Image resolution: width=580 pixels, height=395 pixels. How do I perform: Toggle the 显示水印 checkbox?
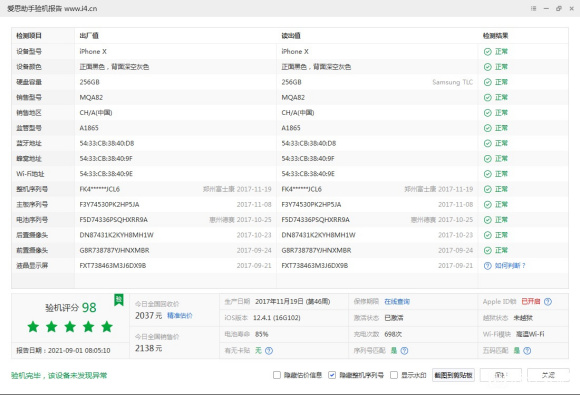pyautogui.click(x=394, y=375)
